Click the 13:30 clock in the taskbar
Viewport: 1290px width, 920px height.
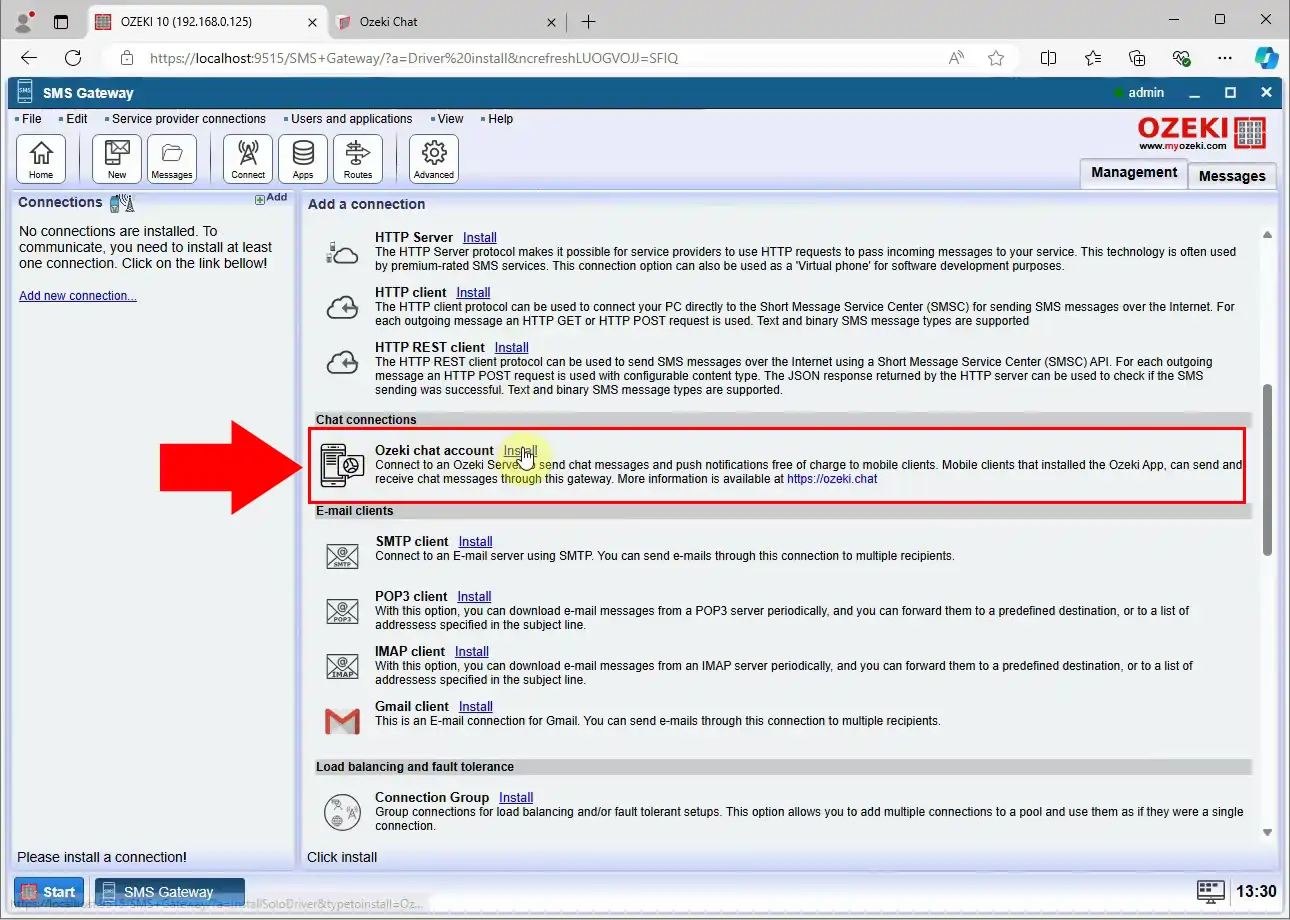click(1256, 891)
